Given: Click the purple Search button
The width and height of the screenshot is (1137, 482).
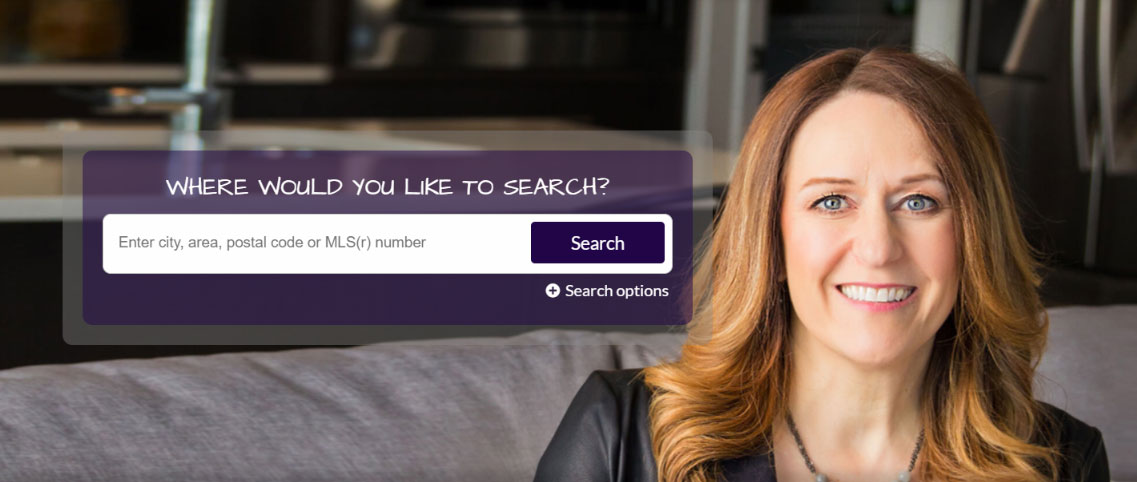Looking at the screenshot, I should (598, 243).
